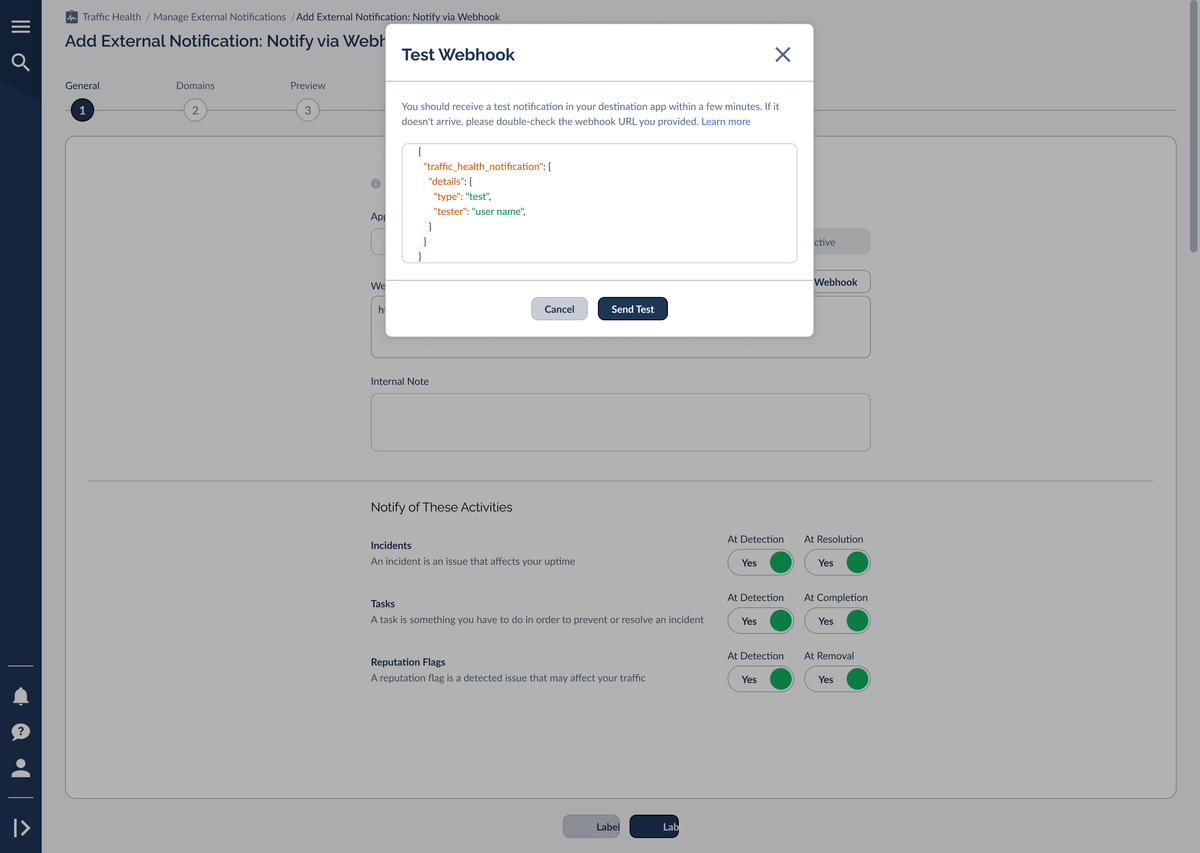Click Notify of These Activities heading
Screen dimensions: 1200x853
[441, 507]
